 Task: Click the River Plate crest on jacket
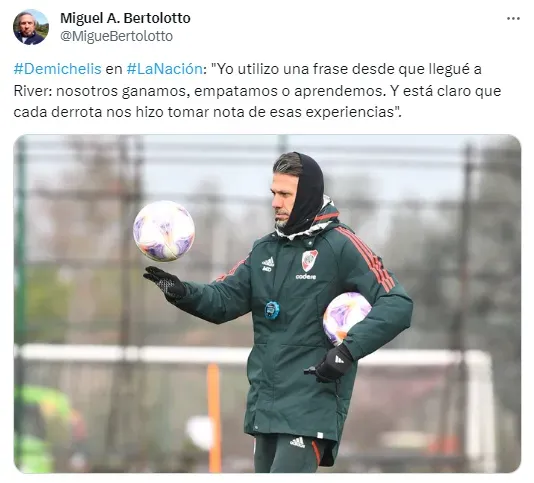310,260
